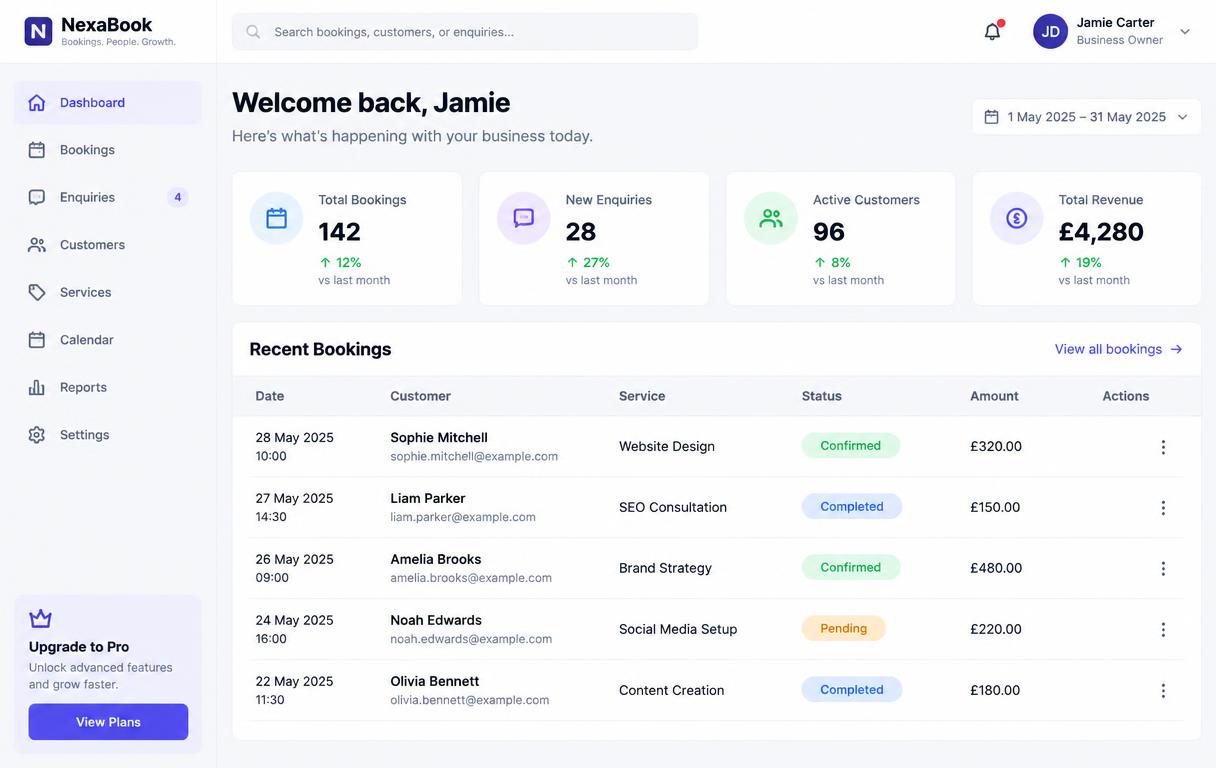Click email noah.edwards@example.com

point(471,639)
